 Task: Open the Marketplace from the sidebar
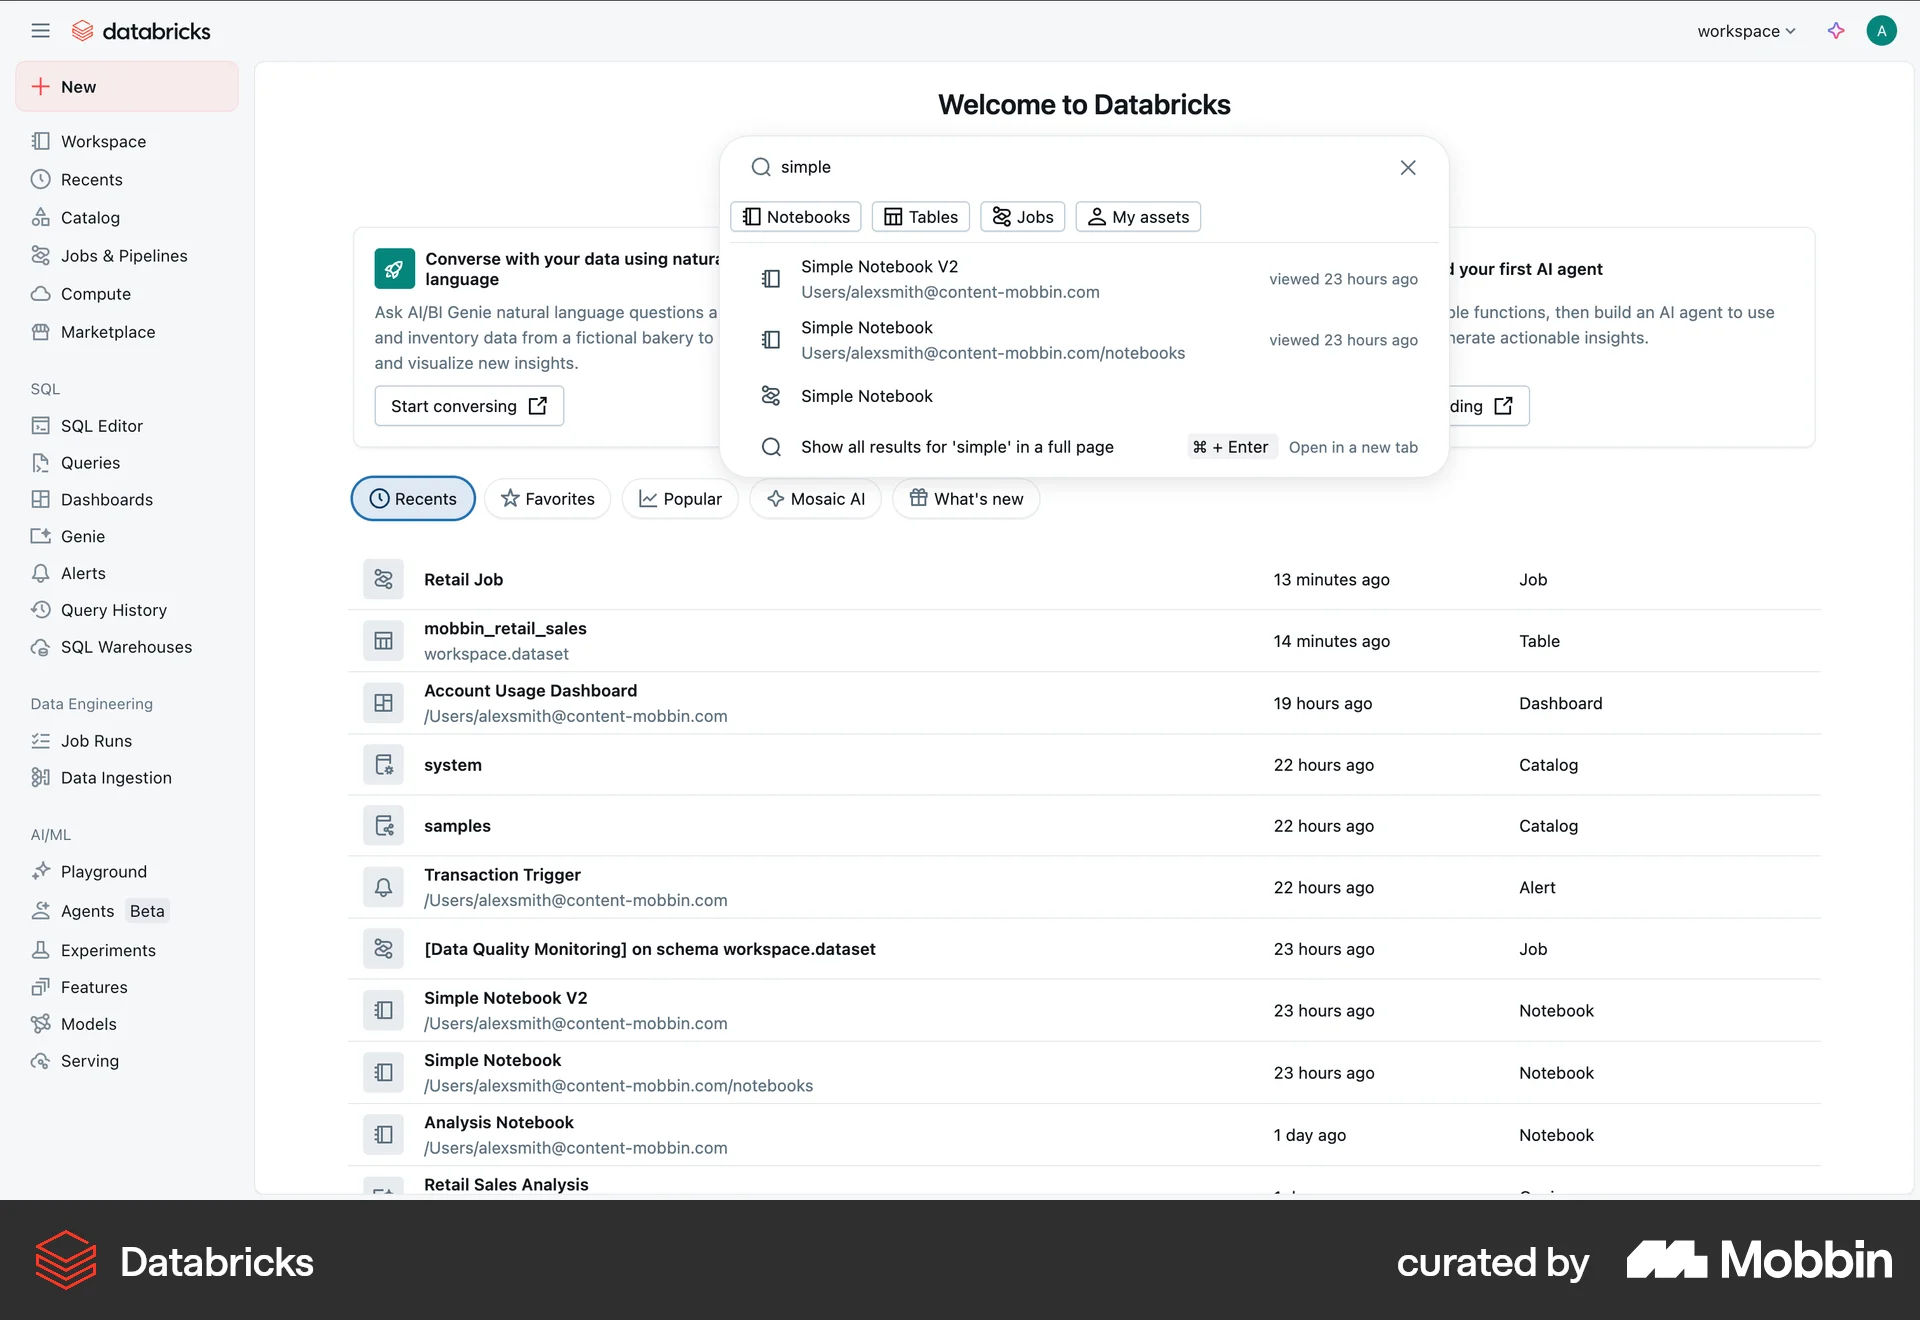click(107, 331)
